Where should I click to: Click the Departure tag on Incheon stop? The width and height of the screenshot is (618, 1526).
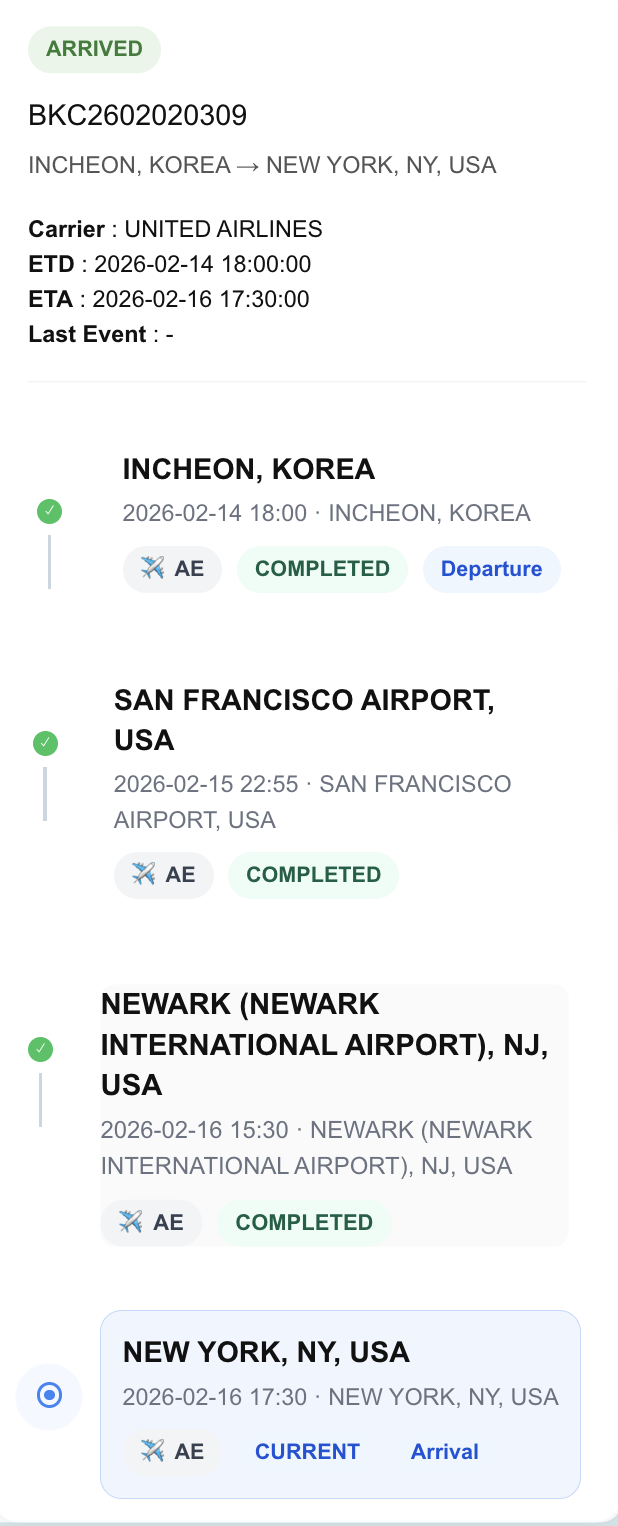coord(492,569)
